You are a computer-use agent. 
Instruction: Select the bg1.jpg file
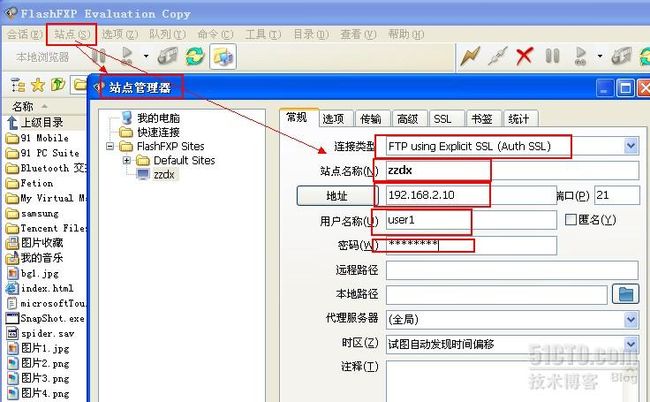[39, 274]
